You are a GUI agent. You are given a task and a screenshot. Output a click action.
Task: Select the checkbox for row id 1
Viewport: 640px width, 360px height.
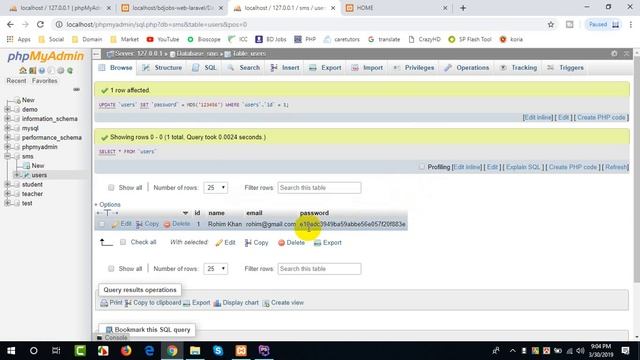pos(102,224)
